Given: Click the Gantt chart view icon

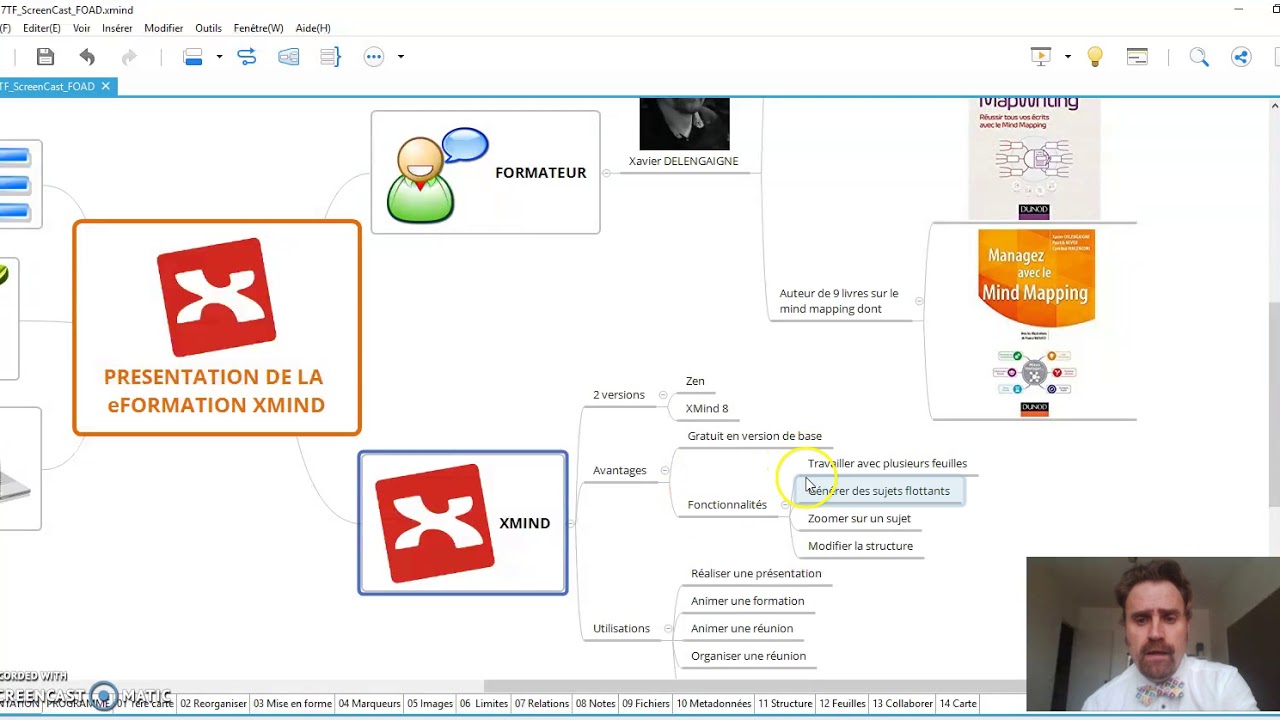Looking at the screenshot, I should (1137, 57).
